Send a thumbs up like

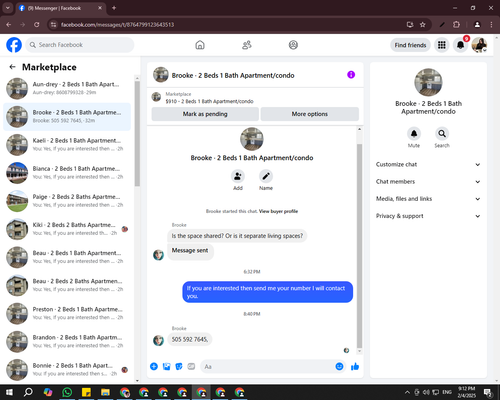click(x=355, y=367)
